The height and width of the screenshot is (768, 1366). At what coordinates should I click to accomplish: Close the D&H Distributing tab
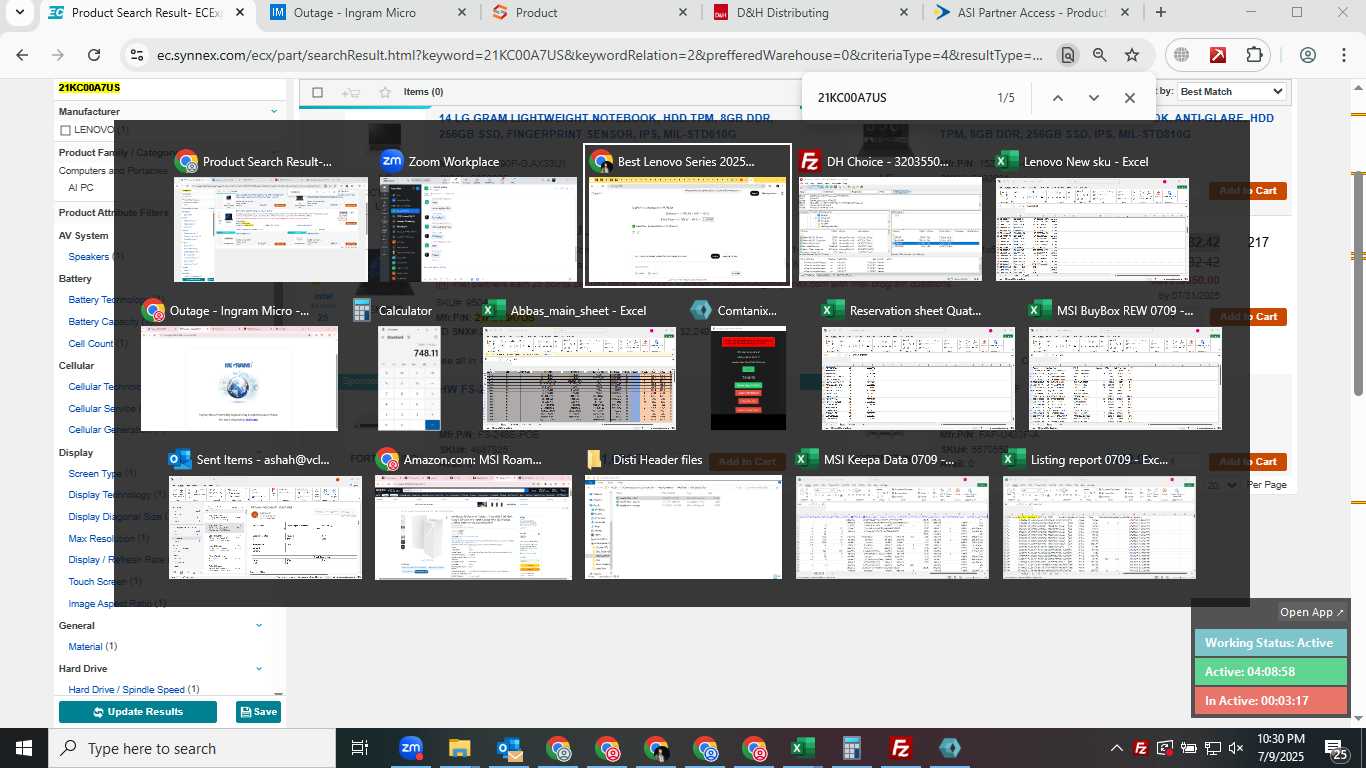[x=904, y=13]
